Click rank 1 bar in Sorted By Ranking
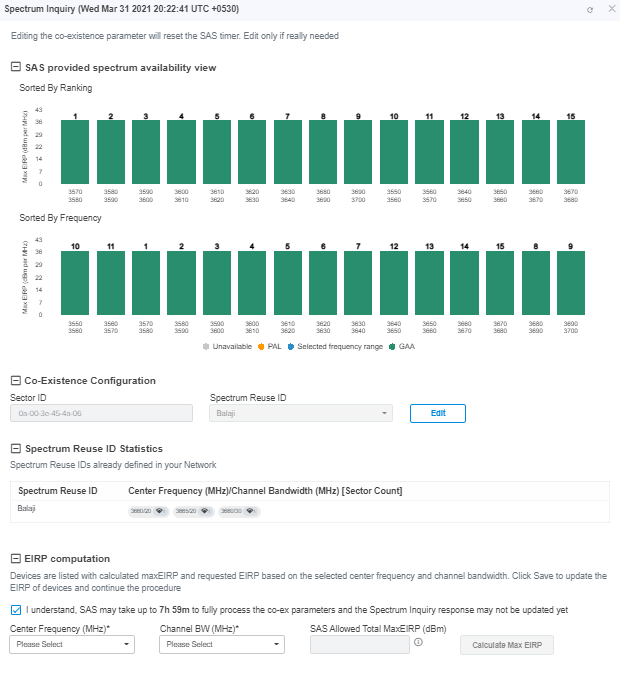 click(x=75, y=152)
